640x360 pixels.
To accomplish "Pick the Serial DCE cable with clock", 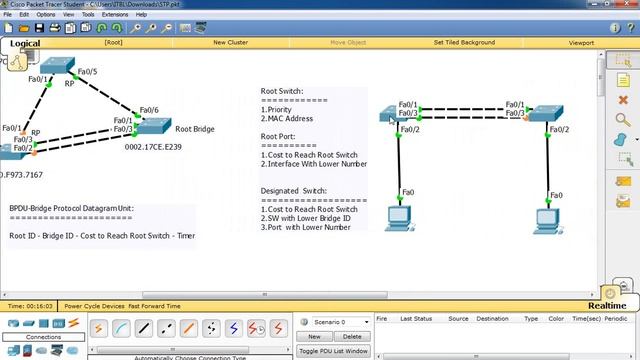I will (256, 329).
